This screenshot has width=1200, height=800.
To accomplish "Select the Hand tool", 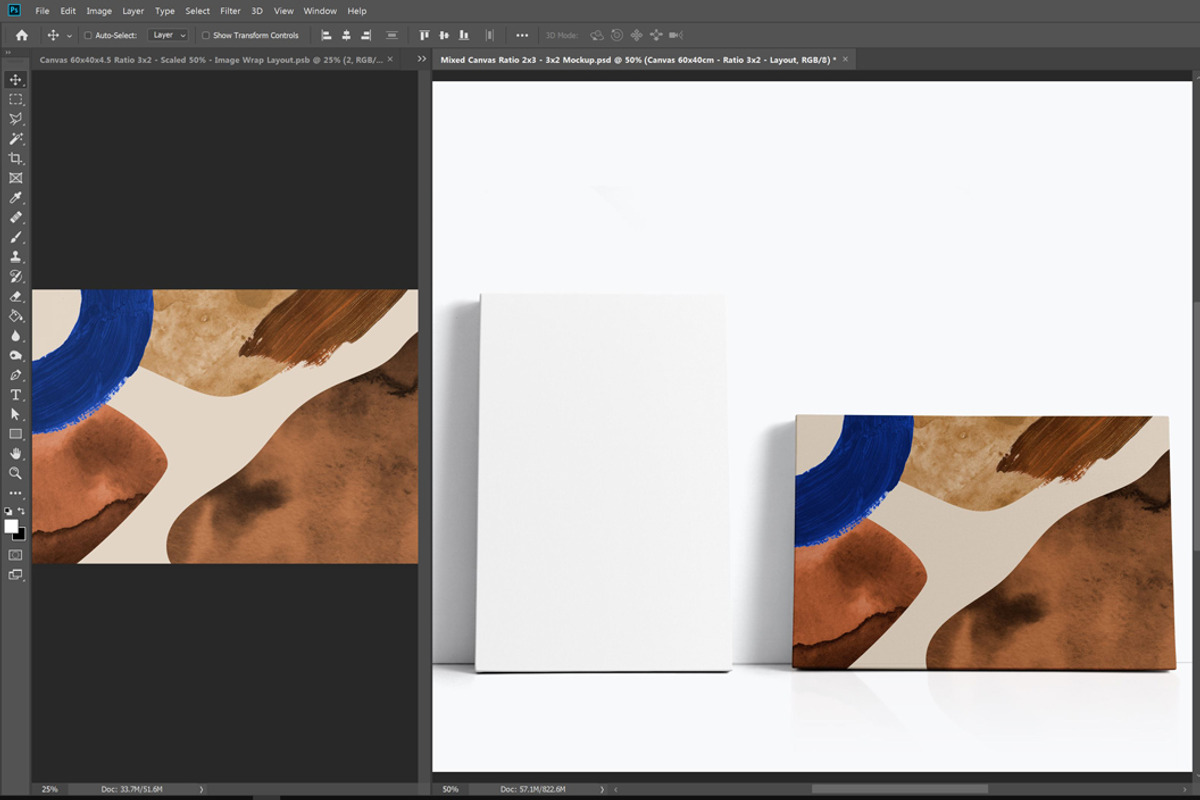I will point(15,453).
